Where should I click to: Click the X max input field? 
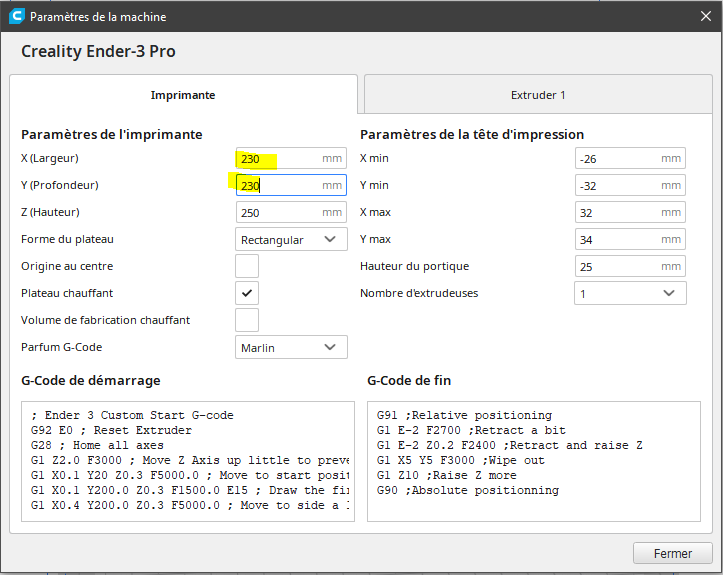click(x=630, y=213)
